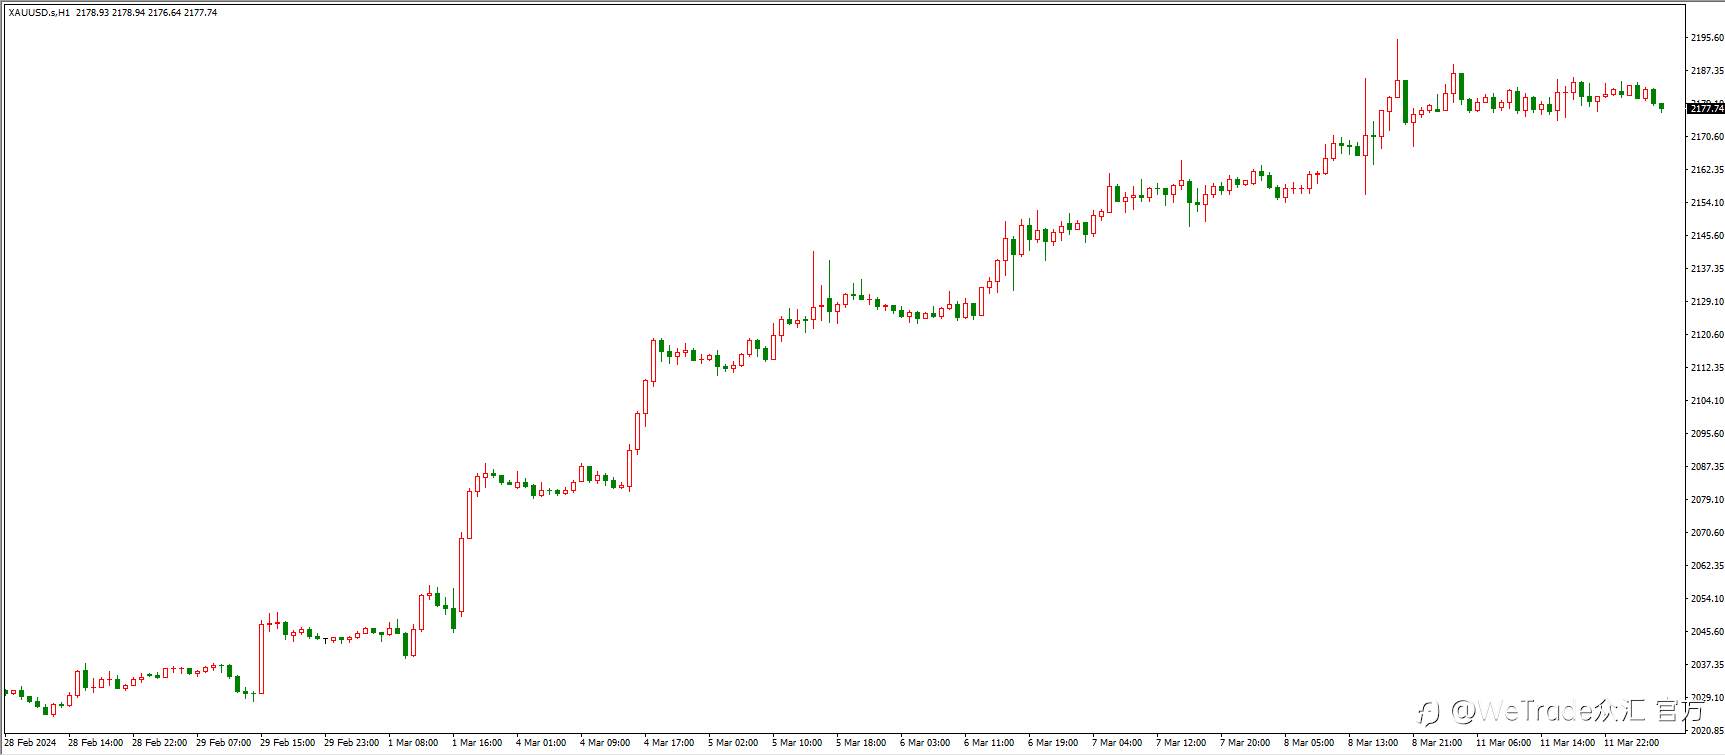Click the 2037.35 price axis label

click(1707, 665)
